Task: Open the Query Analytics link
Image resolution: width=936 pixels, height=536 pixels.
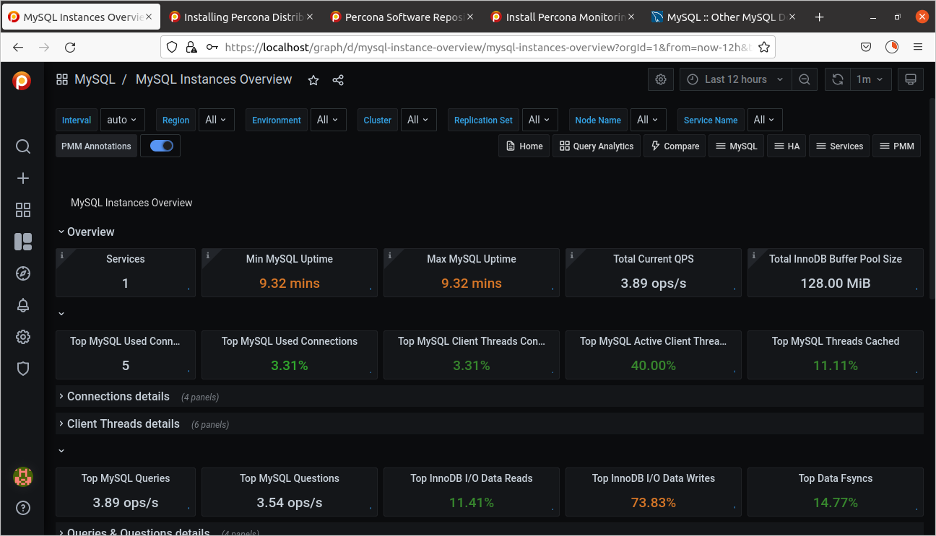Action: click(x=596, y=146)
